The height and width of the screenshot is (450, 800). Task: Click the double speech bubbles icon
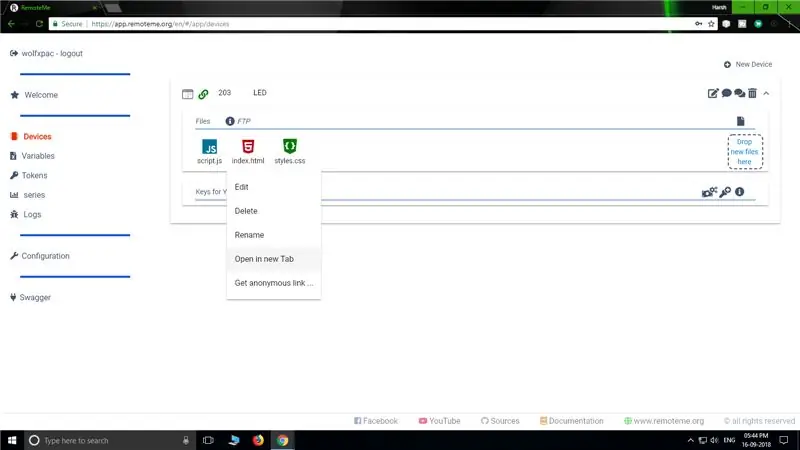739,93
